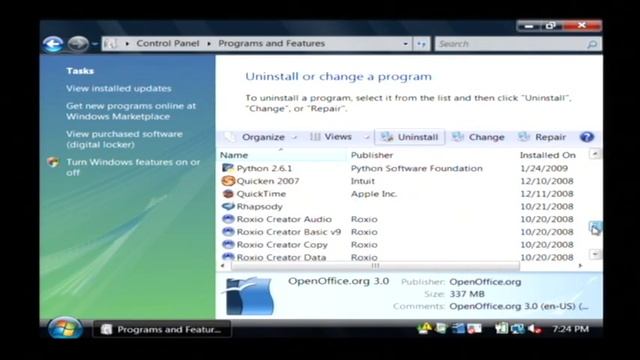Viewport: 640px width, 360px height.
Task: Open the address bar history dropdown
Action: [x=405, y=44]
